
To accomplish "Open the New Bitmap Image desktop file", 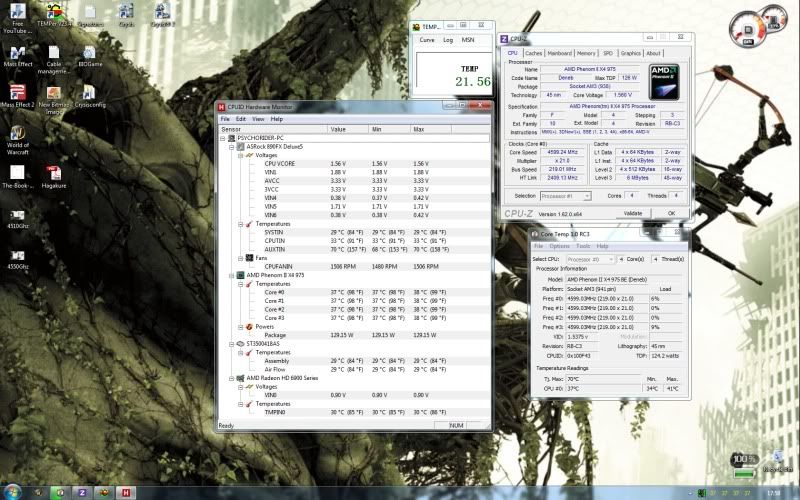I will point(54,99).
